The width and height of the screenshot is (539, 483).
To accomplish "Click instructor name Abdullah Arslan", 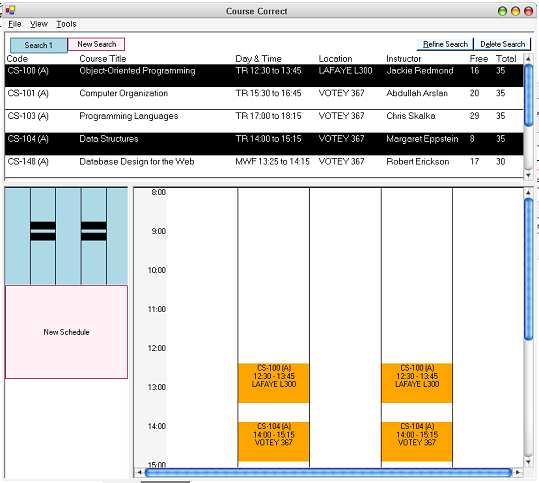I will (x=417, y=94).
